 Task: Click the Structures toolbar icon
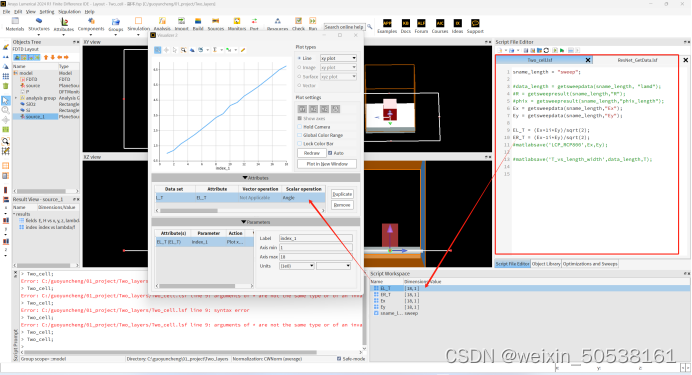(39, 21)
